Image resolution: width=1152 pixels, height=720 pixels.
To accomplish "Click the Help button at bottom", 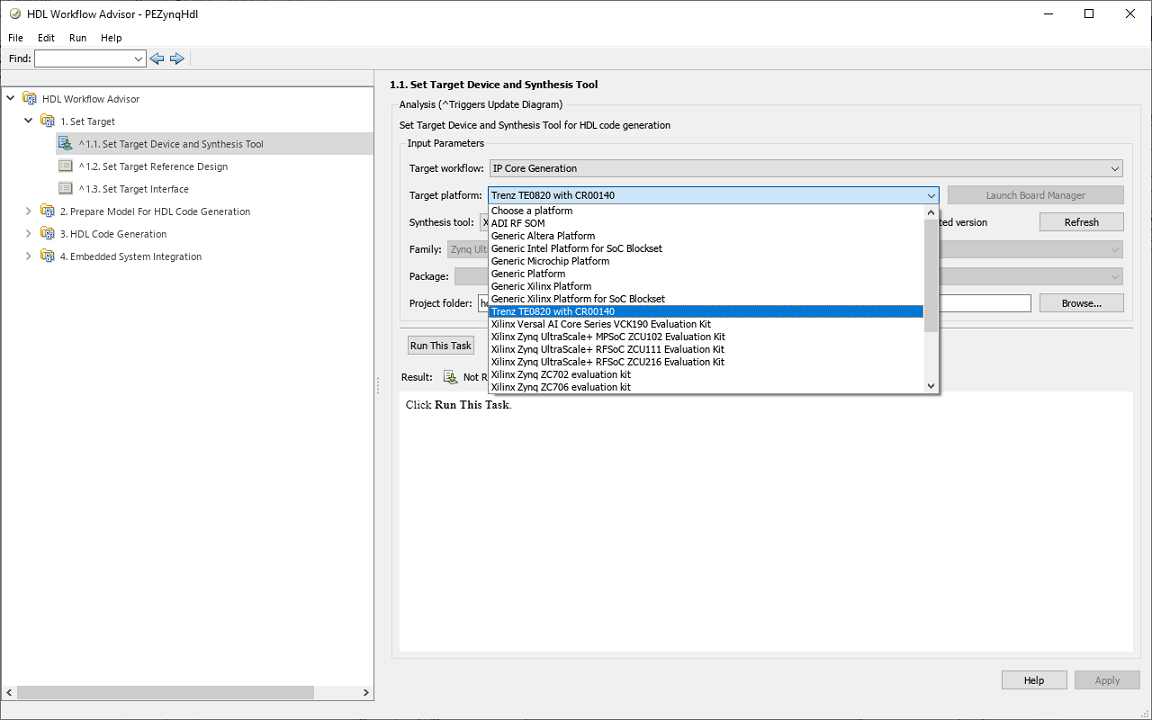I will (1034, 680).
